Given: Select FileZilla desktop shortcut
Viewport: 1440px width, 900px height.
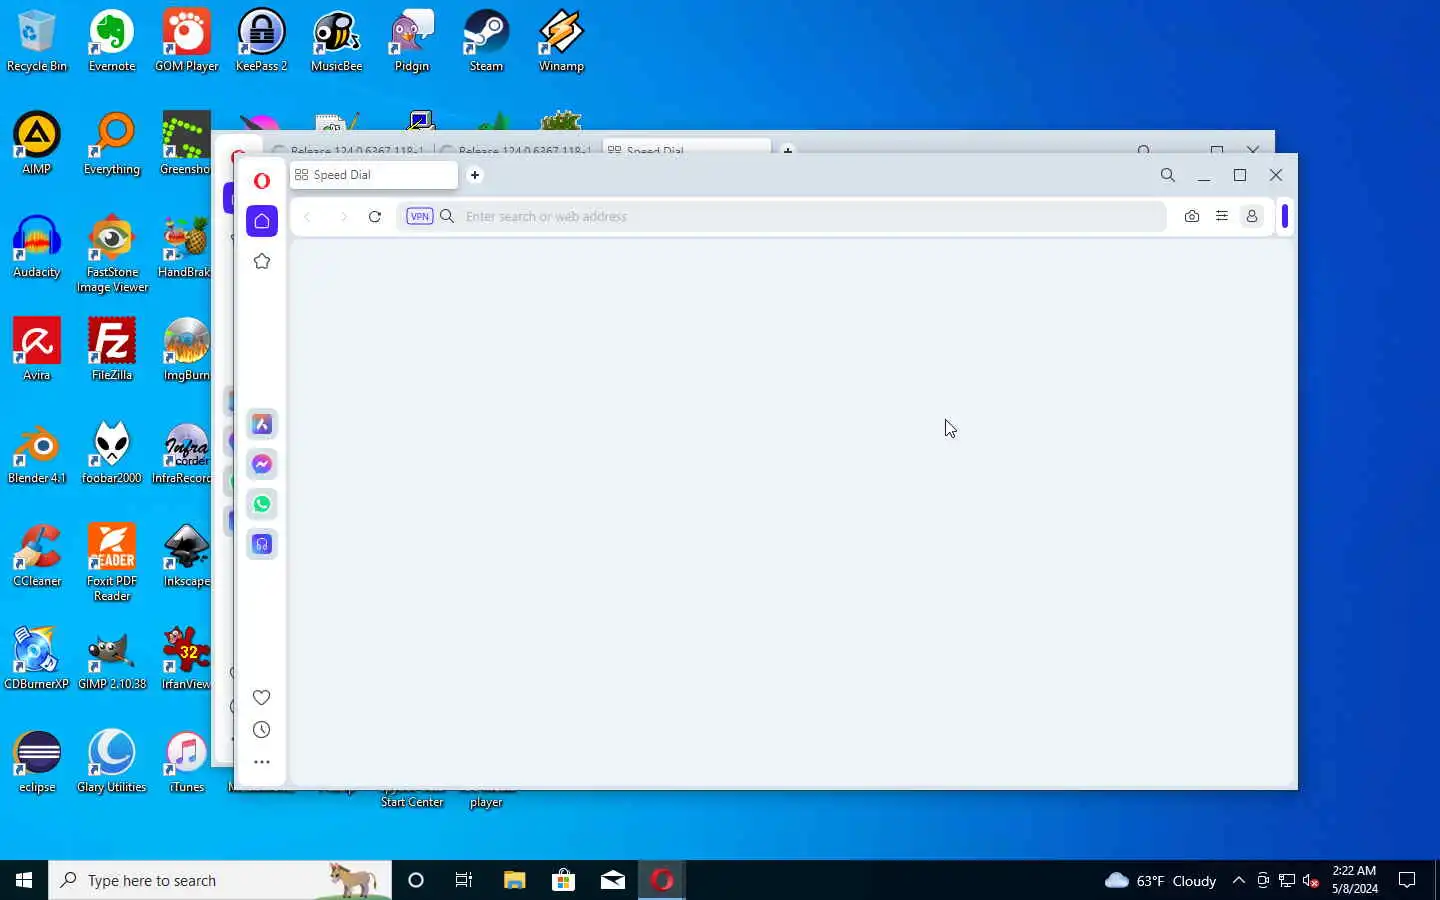Looking at the screenshot, I should [112, 350].
